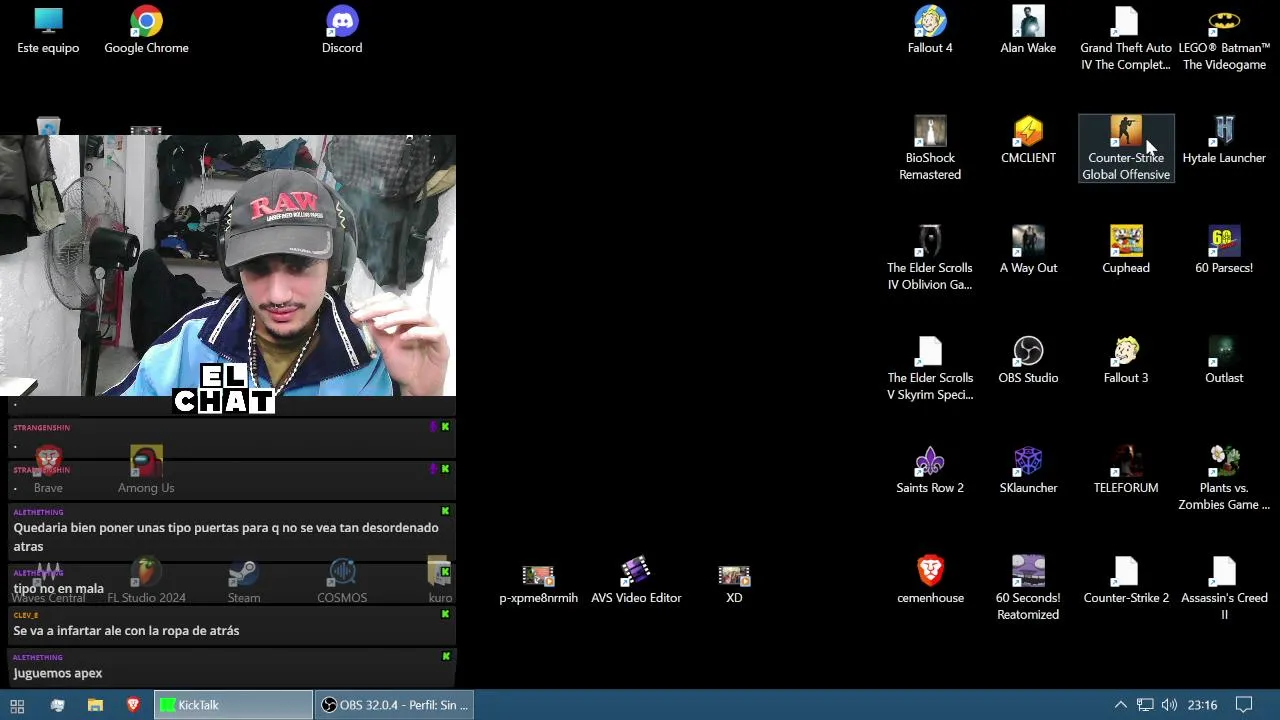
Task: Open Brave browser from the taskbar
Action: tap(133, 705)
